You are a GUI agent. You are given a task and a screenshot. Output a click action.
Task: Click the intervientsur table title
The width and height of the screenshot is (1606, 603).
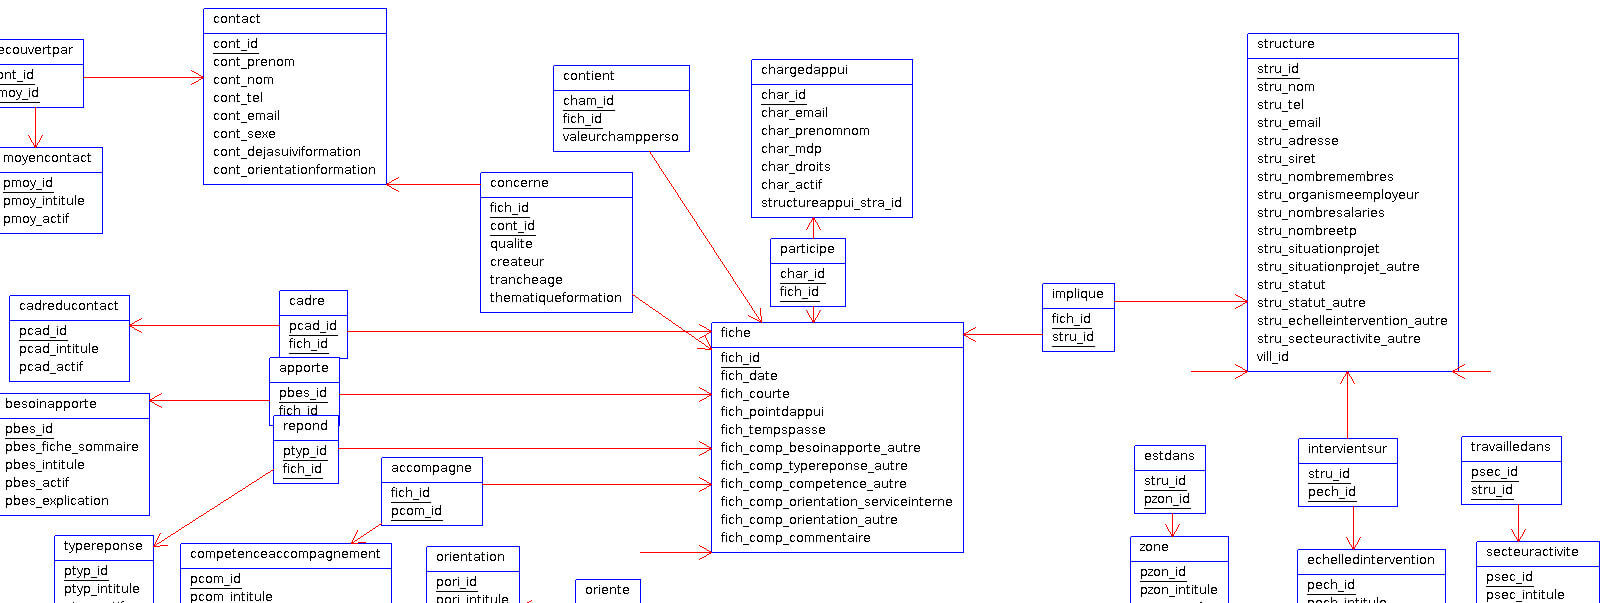(1347, 449)
